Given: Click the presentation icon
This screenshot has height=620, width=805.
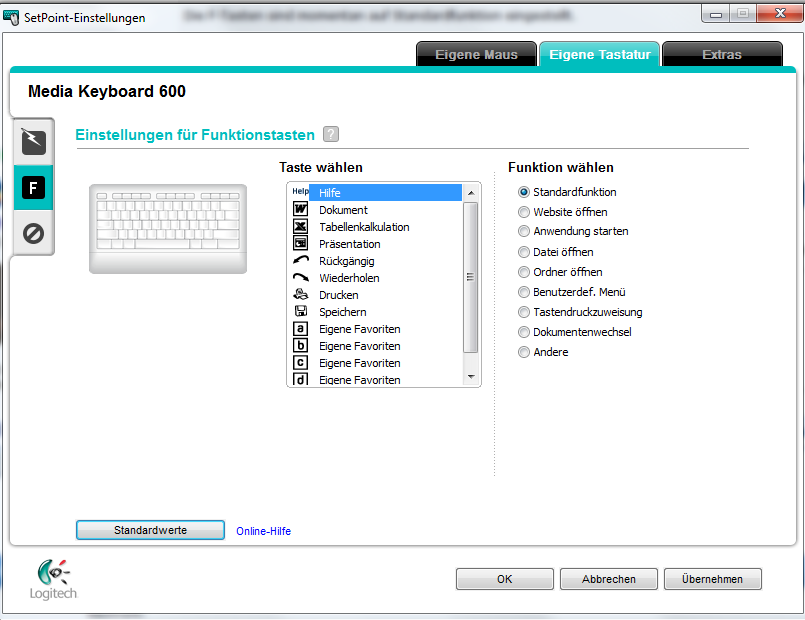Looking at the screenshot, I should pyautogui.click(x=300, y=243).
